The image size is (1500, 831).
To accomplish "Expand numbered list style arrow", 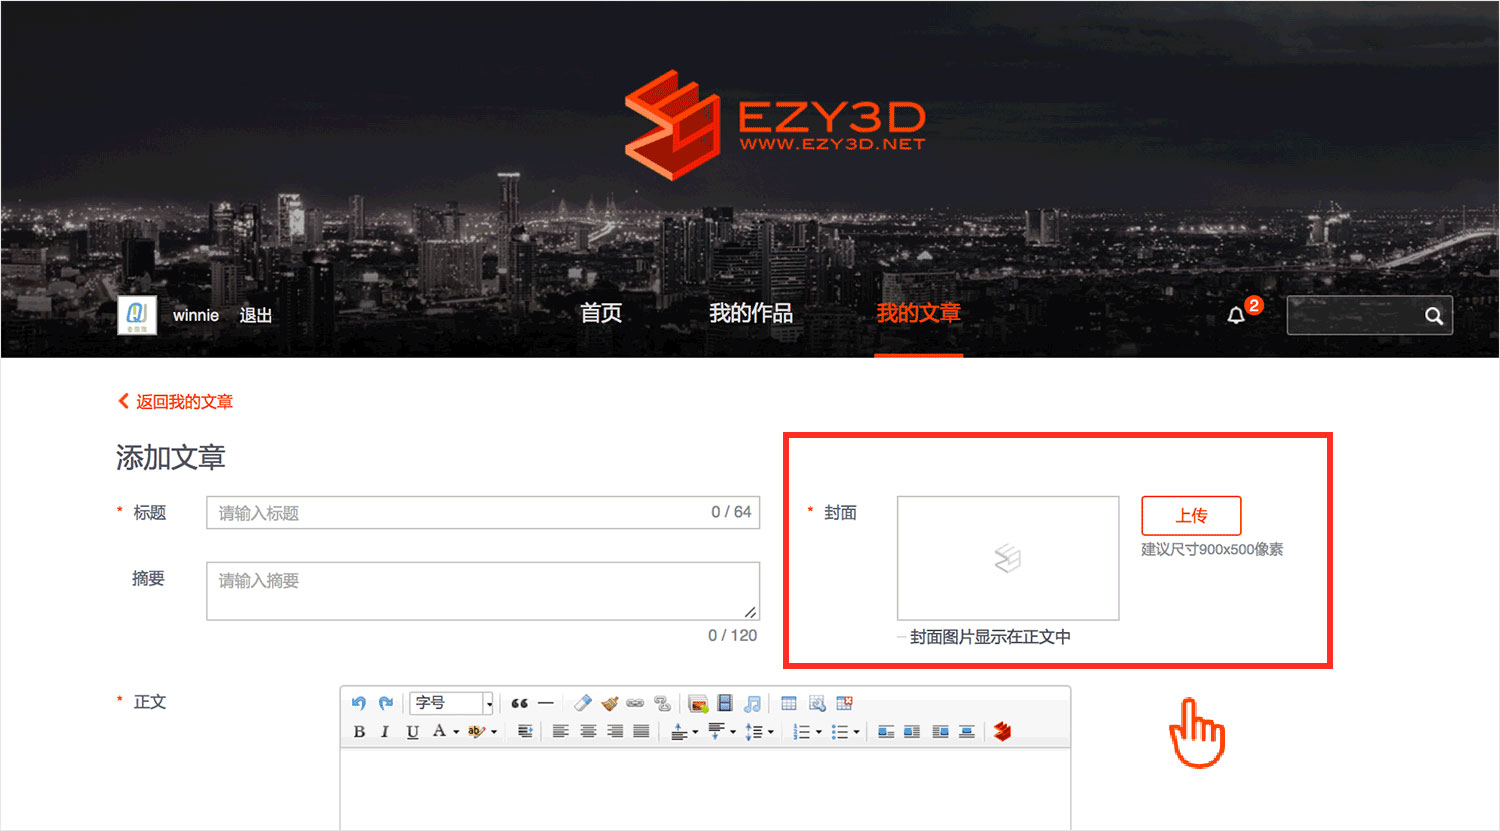I will click(x=819, y=732).
